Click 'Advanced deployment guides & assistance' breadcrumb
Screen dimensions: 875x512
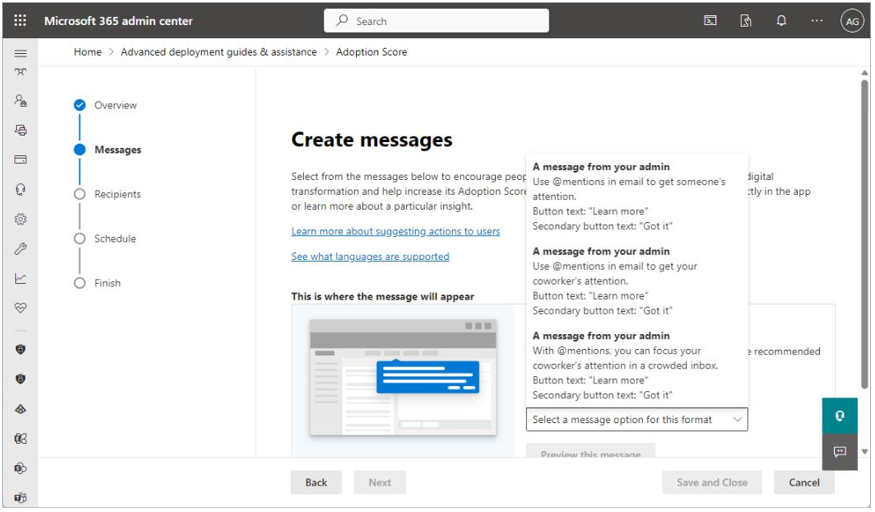tap(219, 52)
